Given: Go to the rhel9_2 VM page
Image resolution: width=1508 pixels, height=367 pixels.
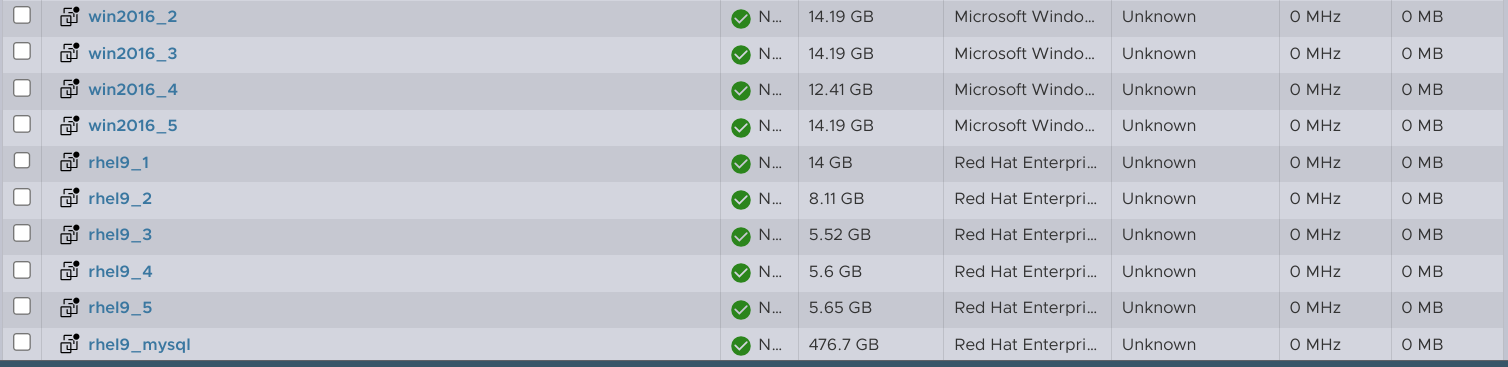Looking at the screenshot, I should (x=120, y=198).
